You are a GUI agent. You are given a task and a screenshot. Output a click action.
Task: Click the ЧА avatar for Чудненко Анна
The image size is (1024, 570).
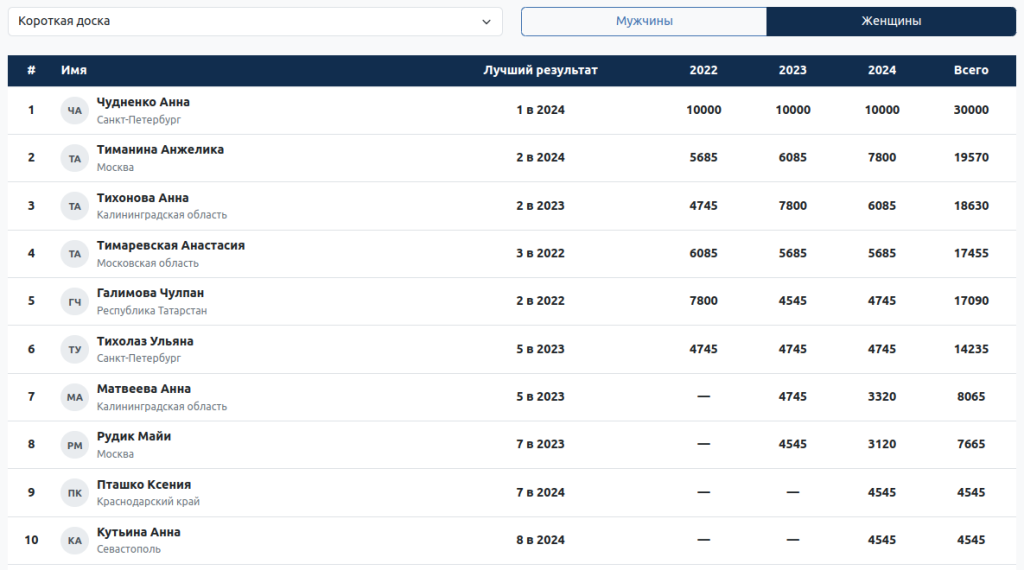[x=75, y=110]
